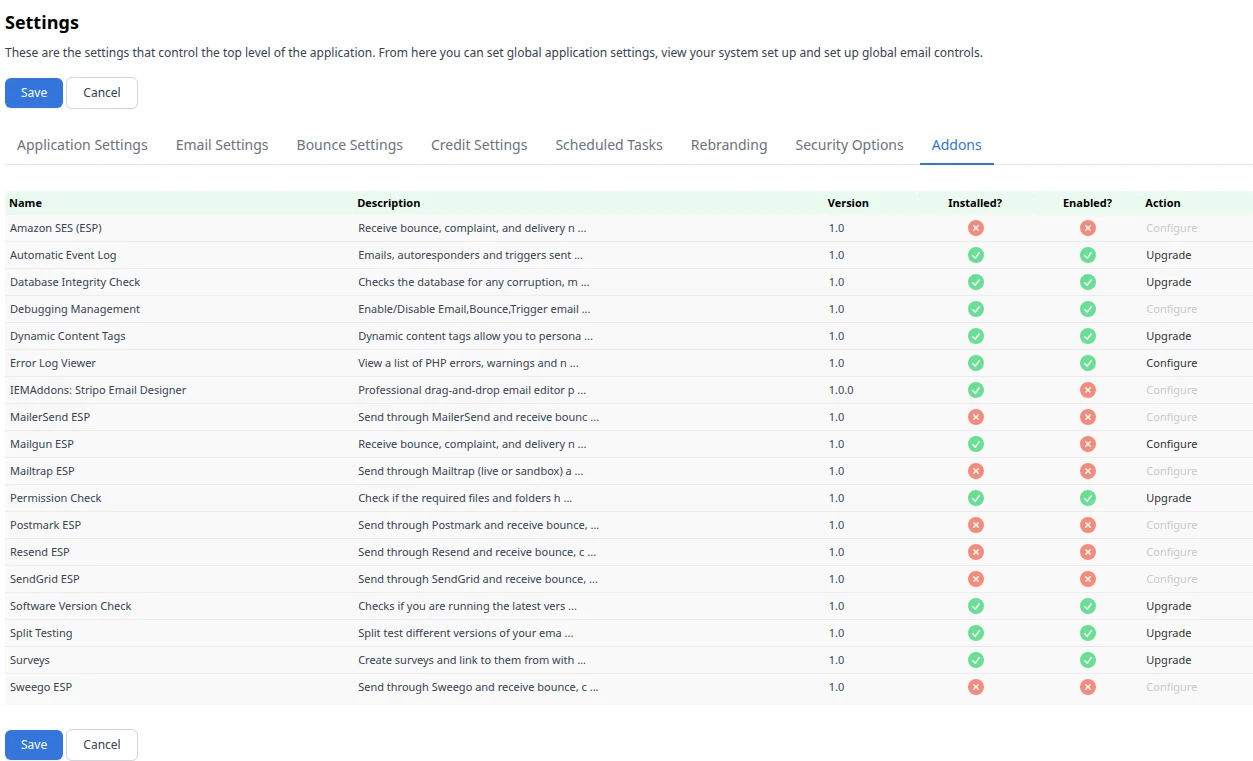Switch to the Rebranding tab

pos(729,145)
